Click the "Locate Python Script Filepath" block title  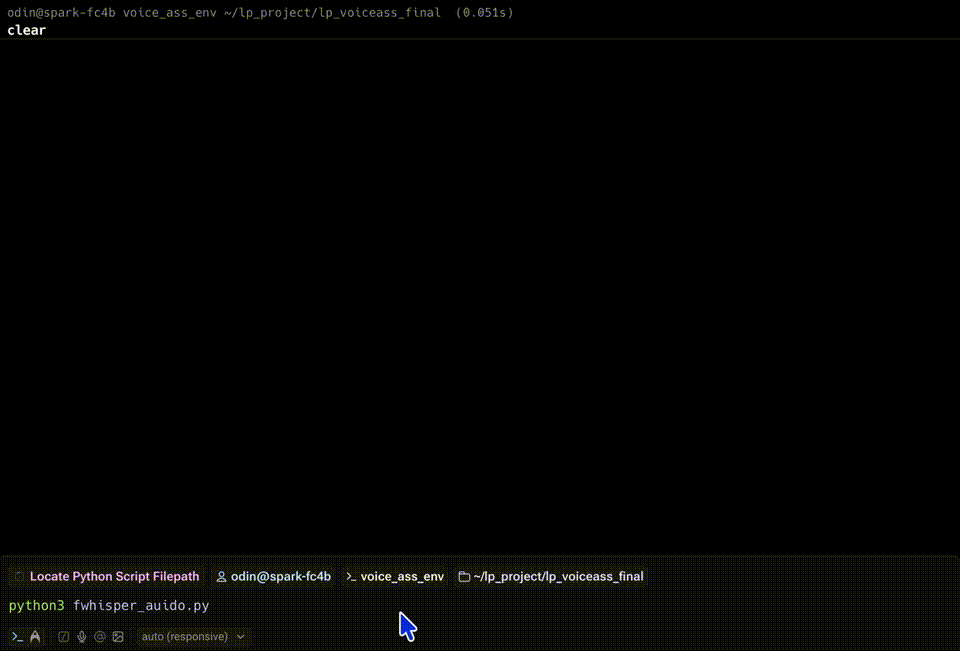[x=114, y=576]
